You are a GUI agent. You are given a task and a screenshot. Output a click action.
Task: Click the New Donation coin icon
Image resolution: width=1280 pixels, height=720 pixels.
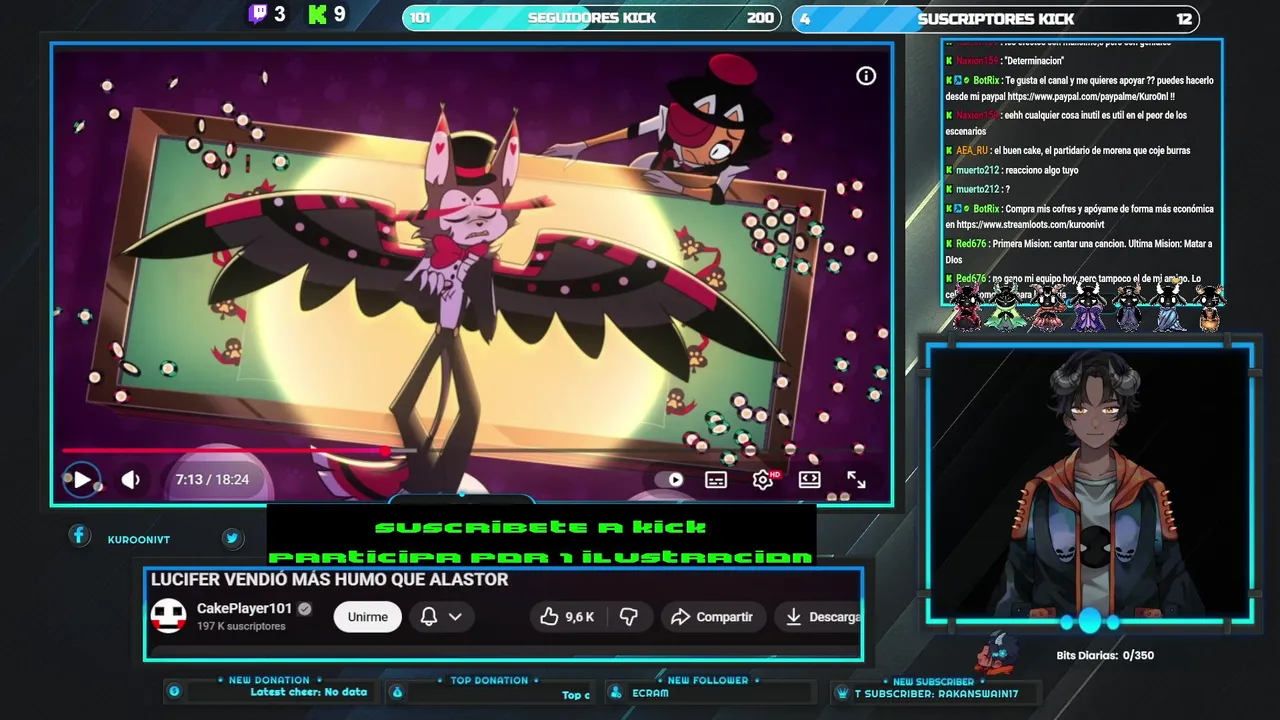(174, 691)
